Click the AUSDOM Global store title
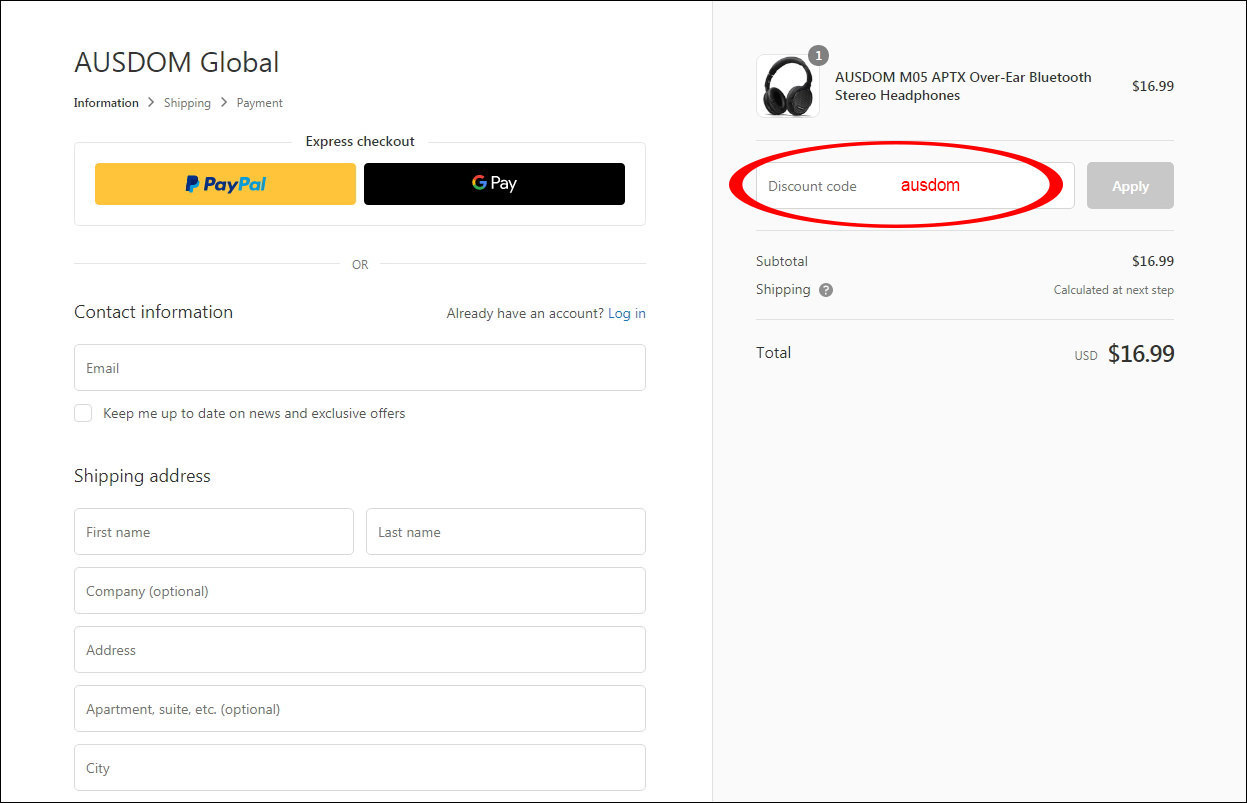 (177, 62)
